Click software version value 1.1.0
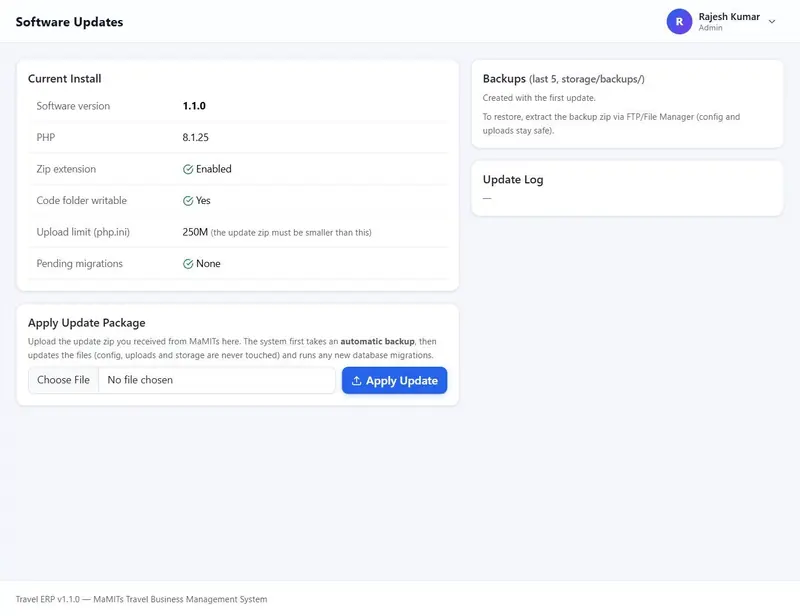 [x=194, y=106]
